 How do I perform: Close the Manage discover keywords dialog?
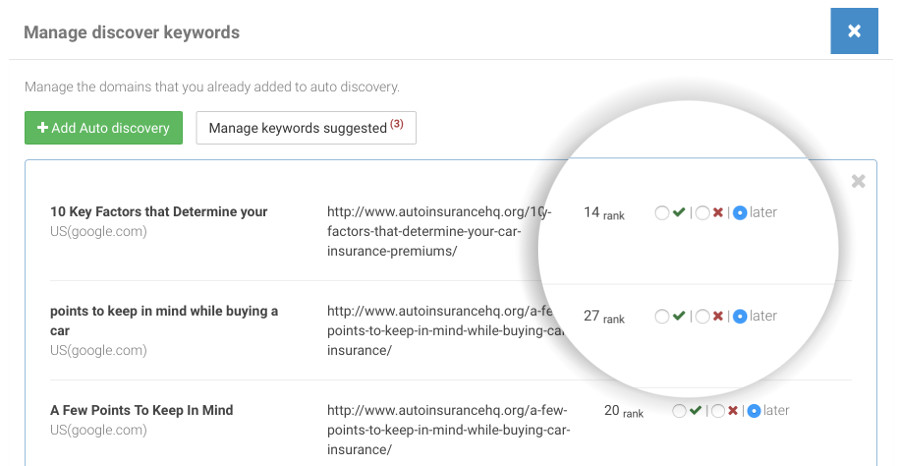tap(854, 31)
